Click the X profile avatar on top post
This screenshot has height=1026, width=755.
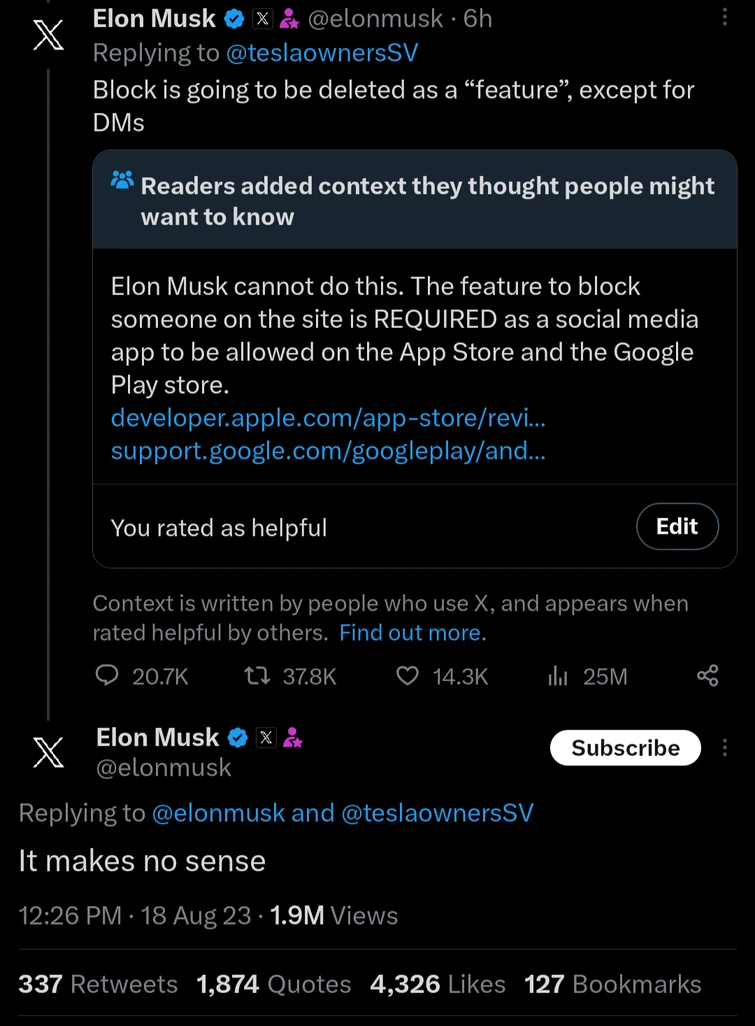coord(47,37)
